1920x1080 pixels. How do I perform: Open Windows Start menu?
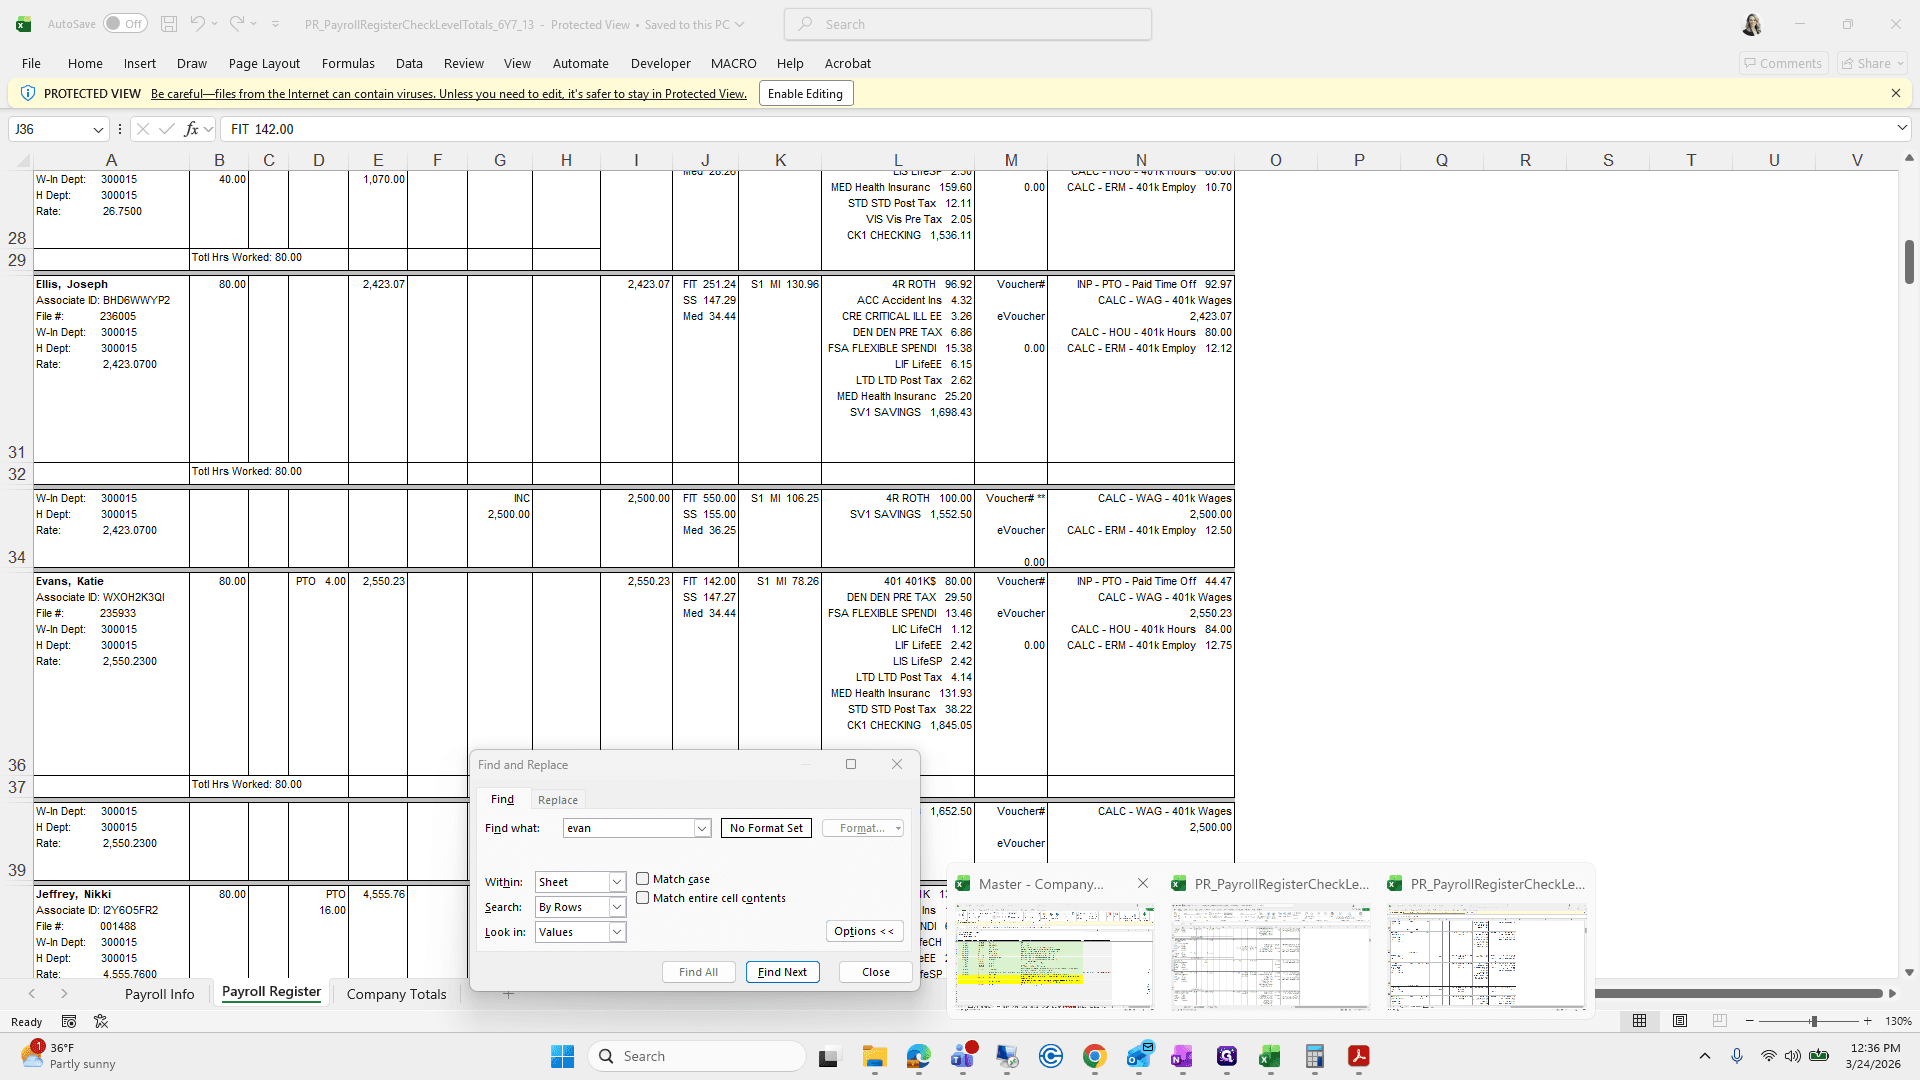563,1056
